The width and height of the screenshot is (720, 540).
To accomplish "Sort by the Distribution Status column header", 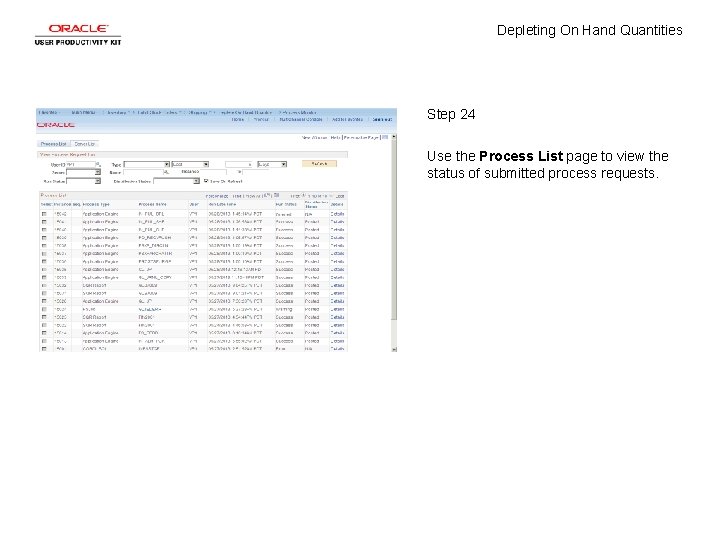I will 316,204.
